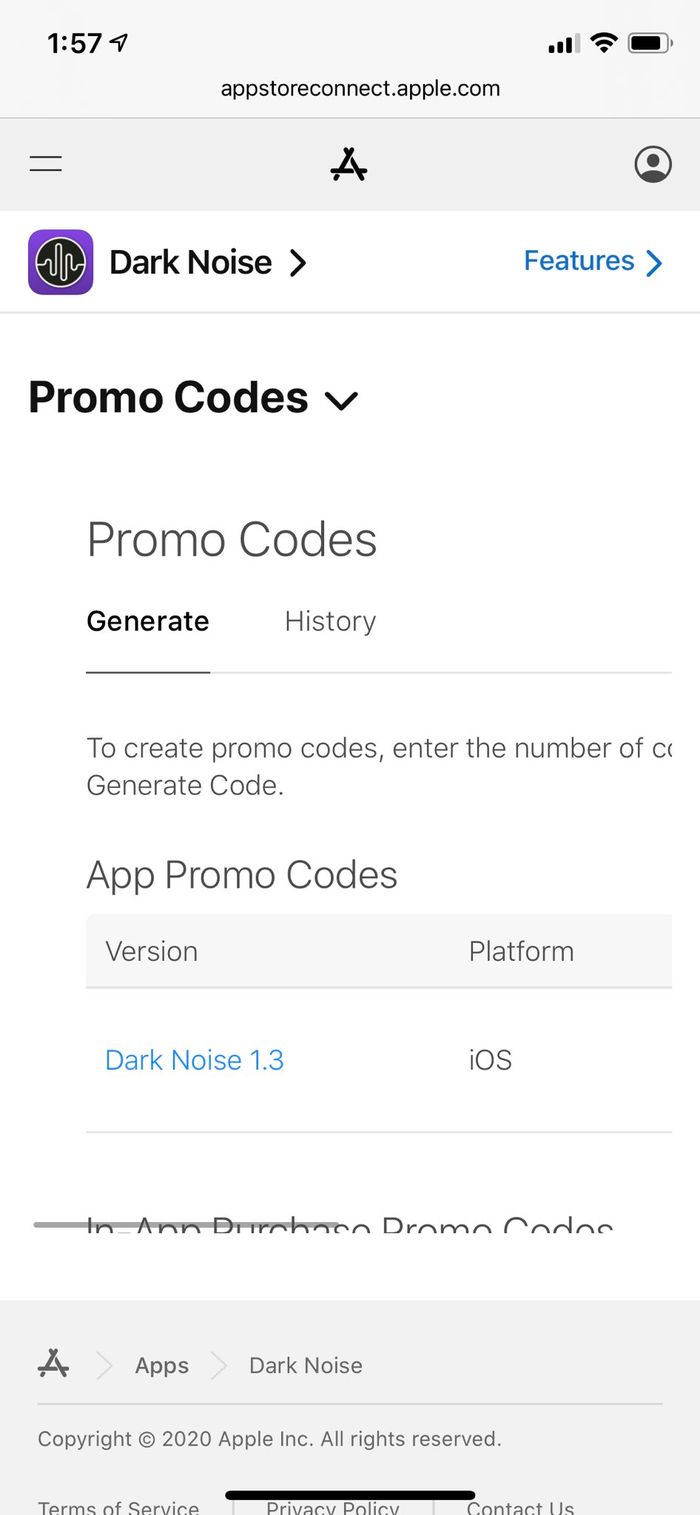Go to Apps in footer breadcrumb
The width and height of the screenshot is (700, 1515).
pos(162,1365)
